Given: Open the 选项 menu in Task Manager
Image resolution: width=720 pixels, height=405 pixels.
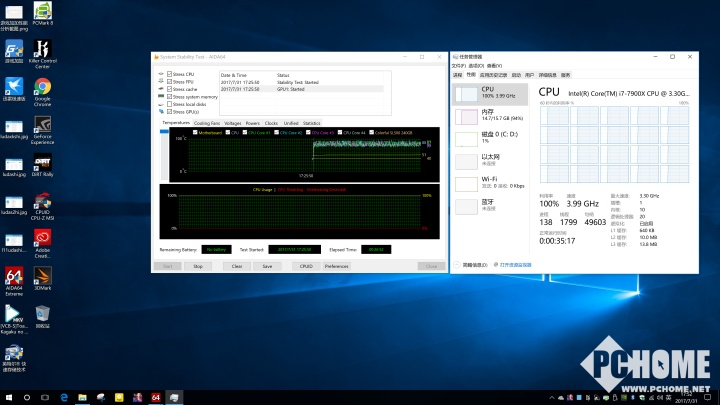Looking at the screenshot, I should coord(476,66).
